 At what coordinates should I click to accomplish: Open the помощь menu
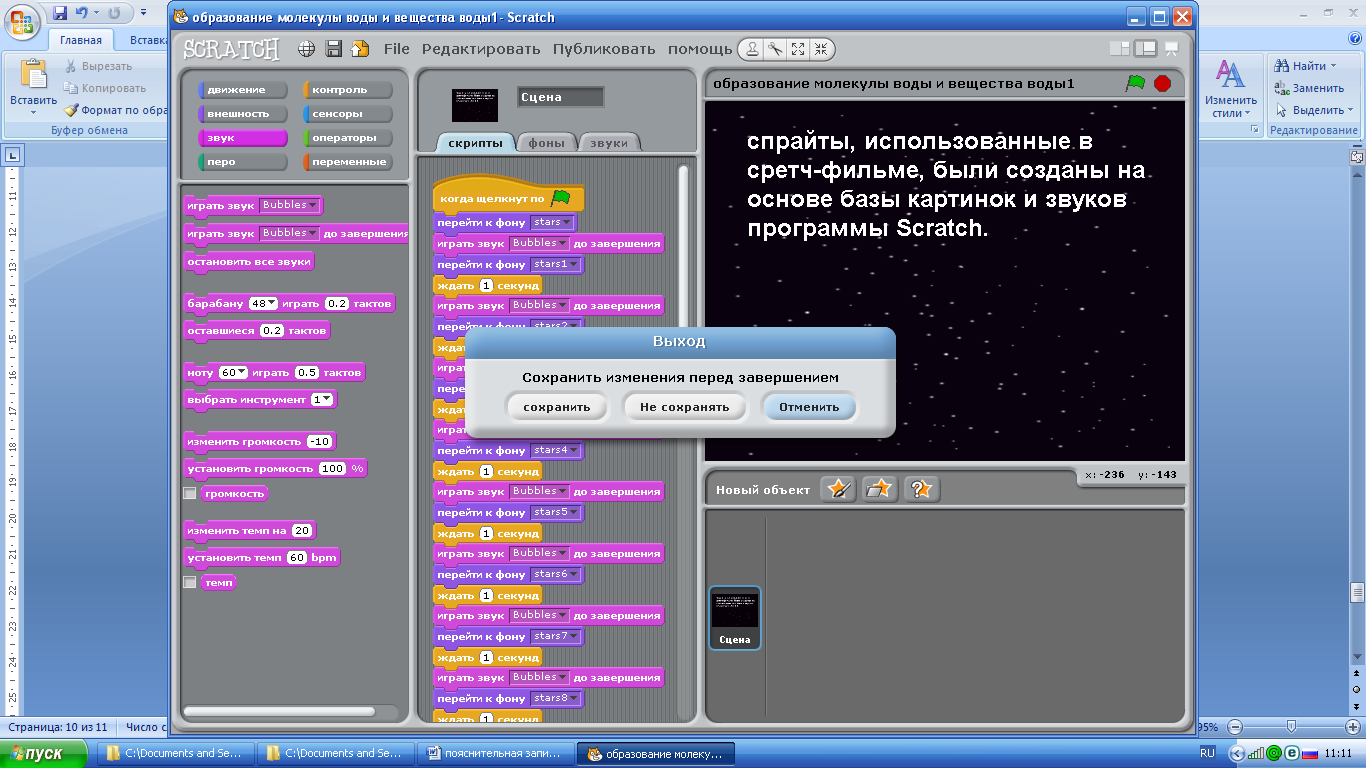click(x=700, y=49)
